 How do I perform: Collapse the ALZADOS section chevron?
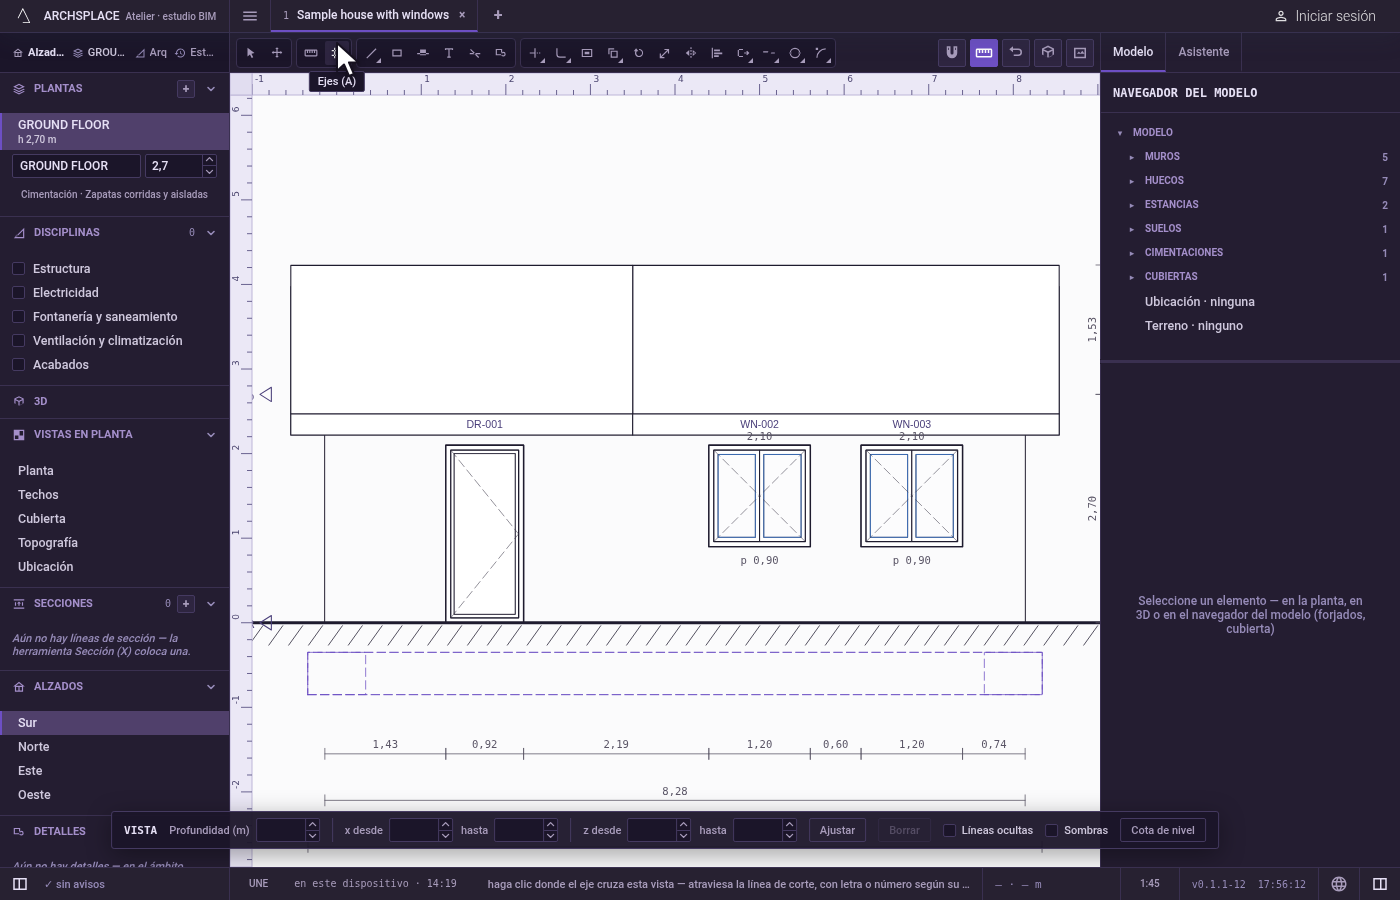click(x=211, y=687)
